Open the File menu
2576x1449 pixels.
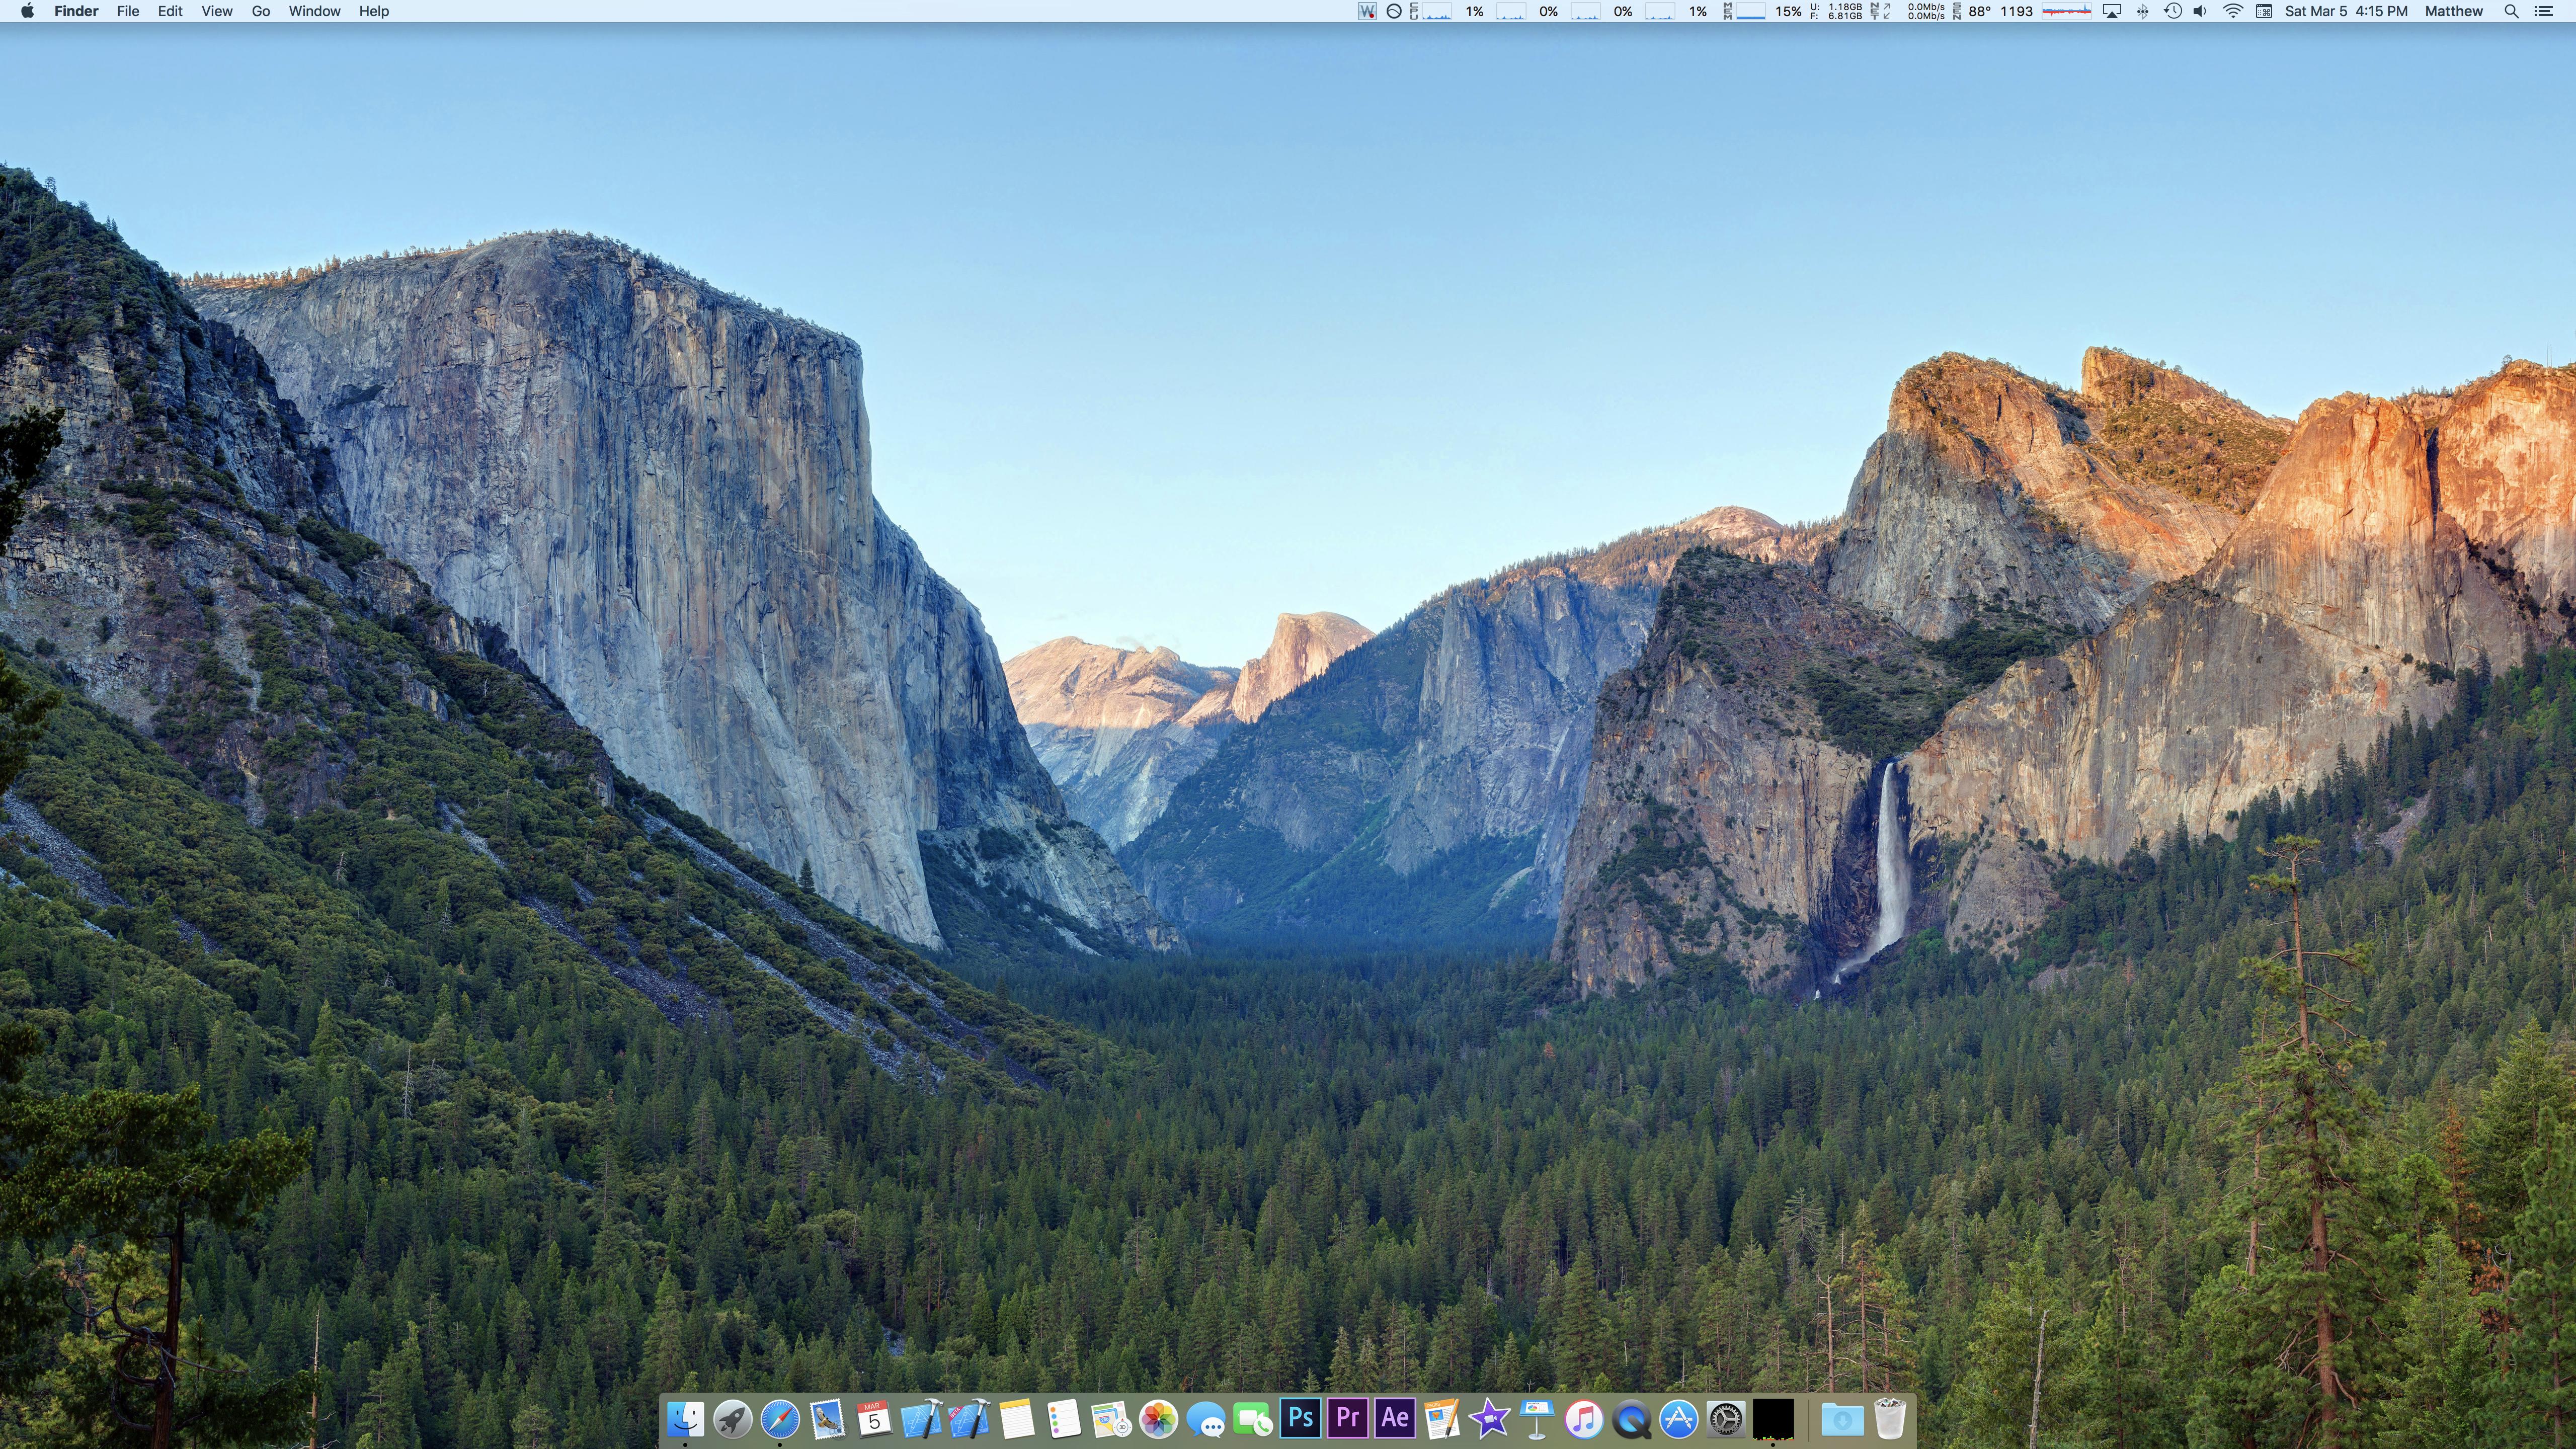[127, 11]
